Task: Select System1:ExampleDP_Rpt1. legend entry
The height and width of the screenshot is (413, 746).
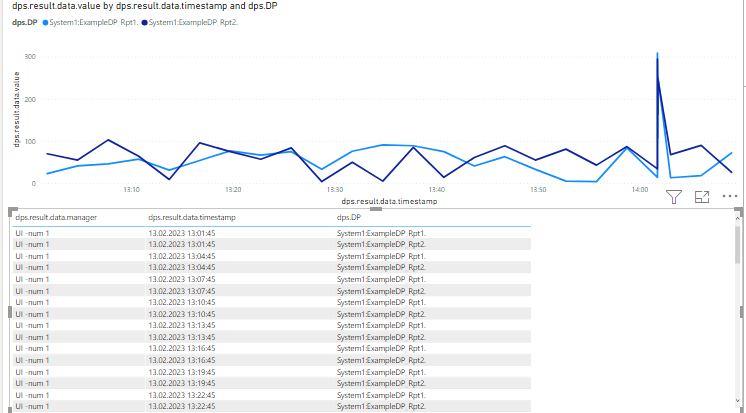Action: [93, 22]
